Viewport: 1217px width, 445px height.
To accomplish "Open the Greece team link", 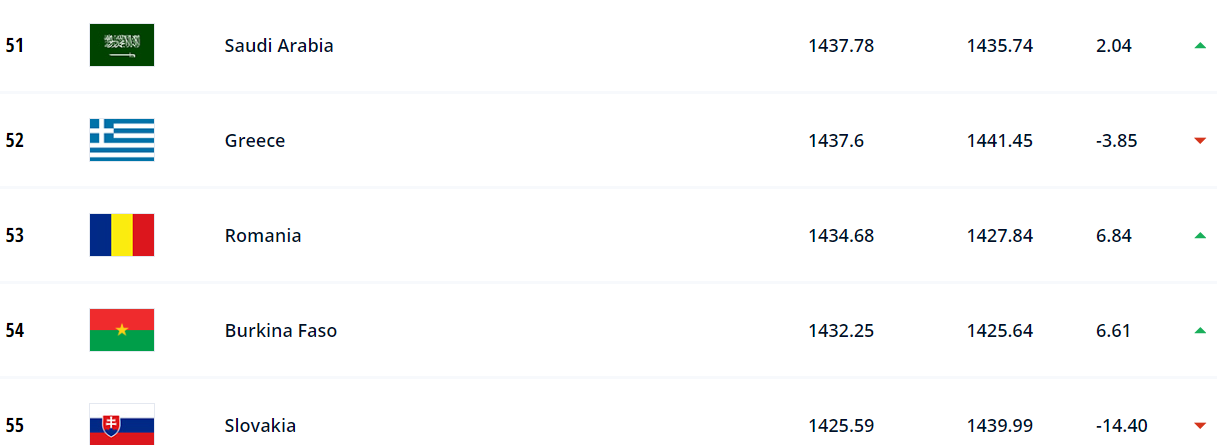I will [255, 140].
